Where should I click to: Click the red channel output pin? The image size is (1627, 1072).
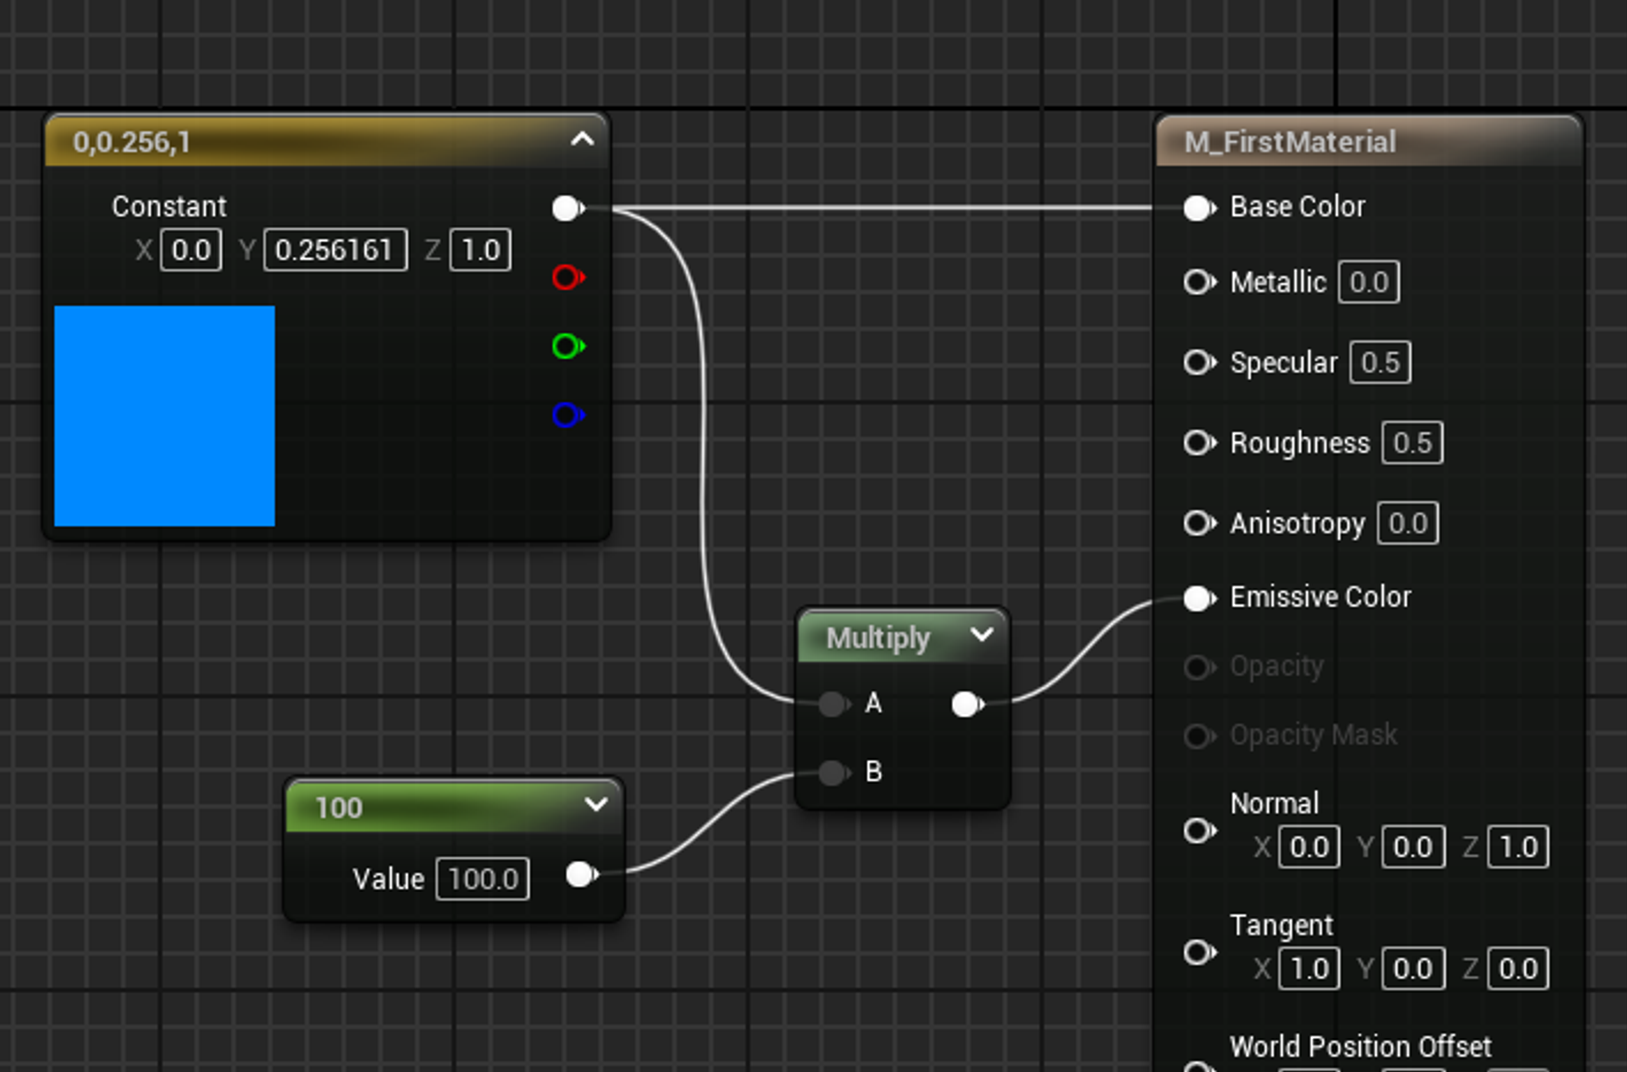click(x=568, y=277)
